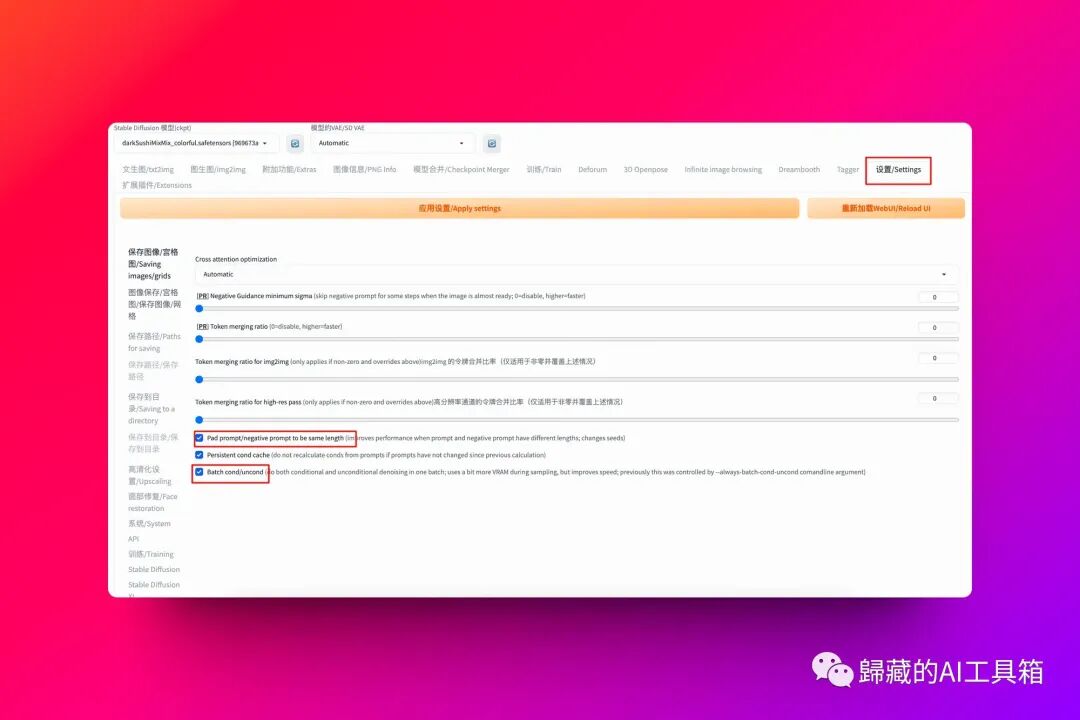Focus the [PR] Token merging ratio number field

click(937, 327)
